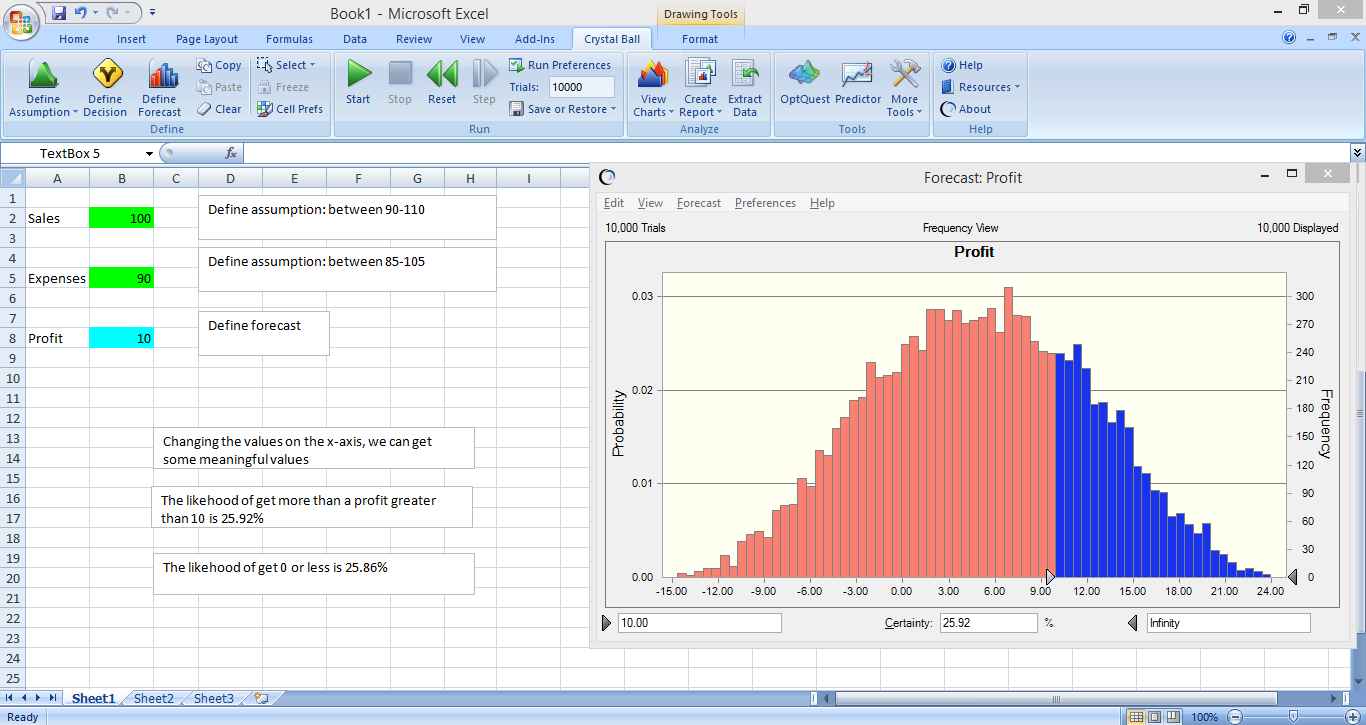Open the Predictor tool
1366x725 pixels.
point(857,87)
